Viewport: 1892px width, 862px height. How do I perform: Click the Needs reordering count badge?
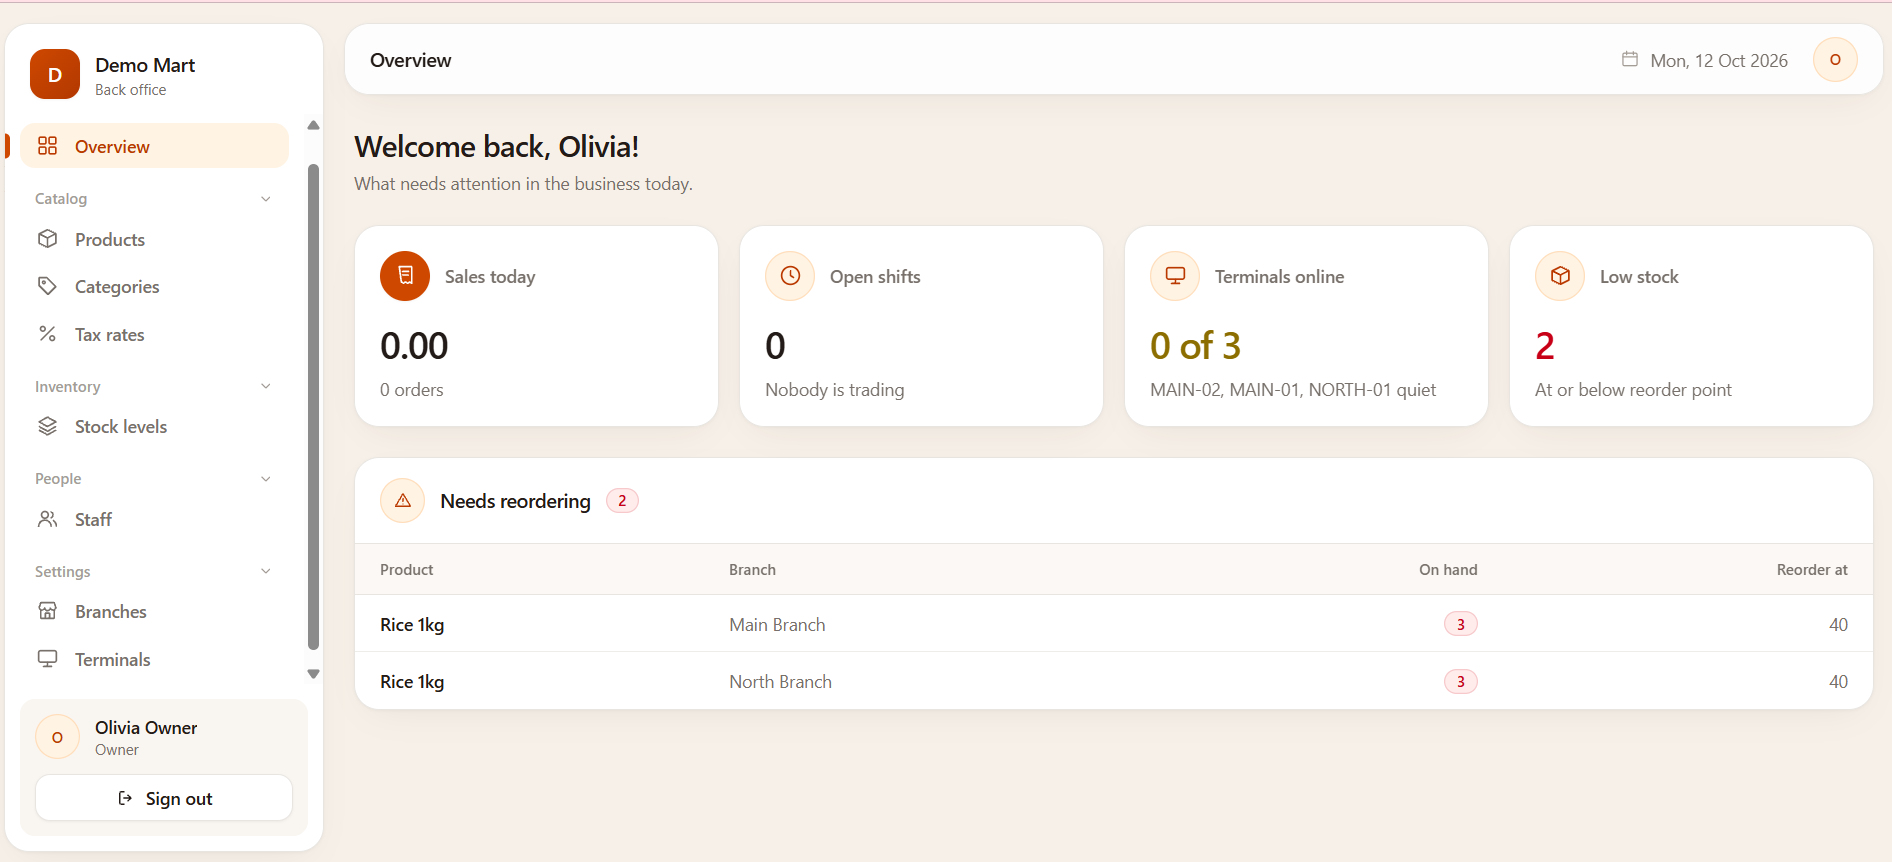622,501
